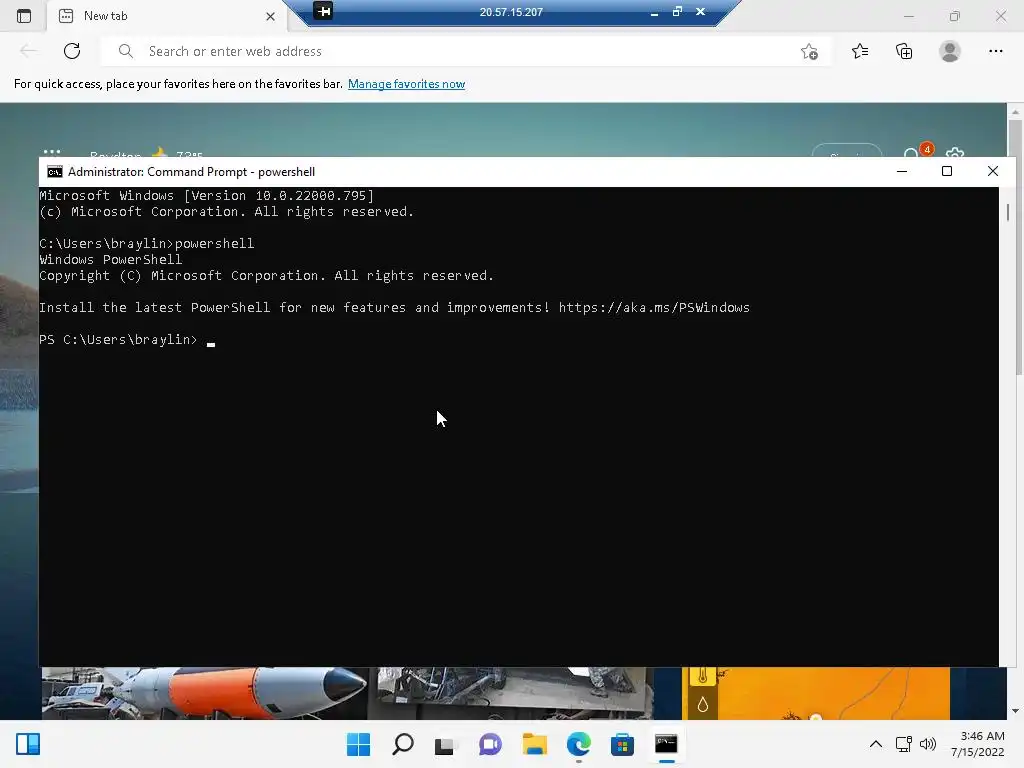Click the browser back arrow
This screenshot has height=768, width=1024.
pyautogui.click(x=28, y=51)
